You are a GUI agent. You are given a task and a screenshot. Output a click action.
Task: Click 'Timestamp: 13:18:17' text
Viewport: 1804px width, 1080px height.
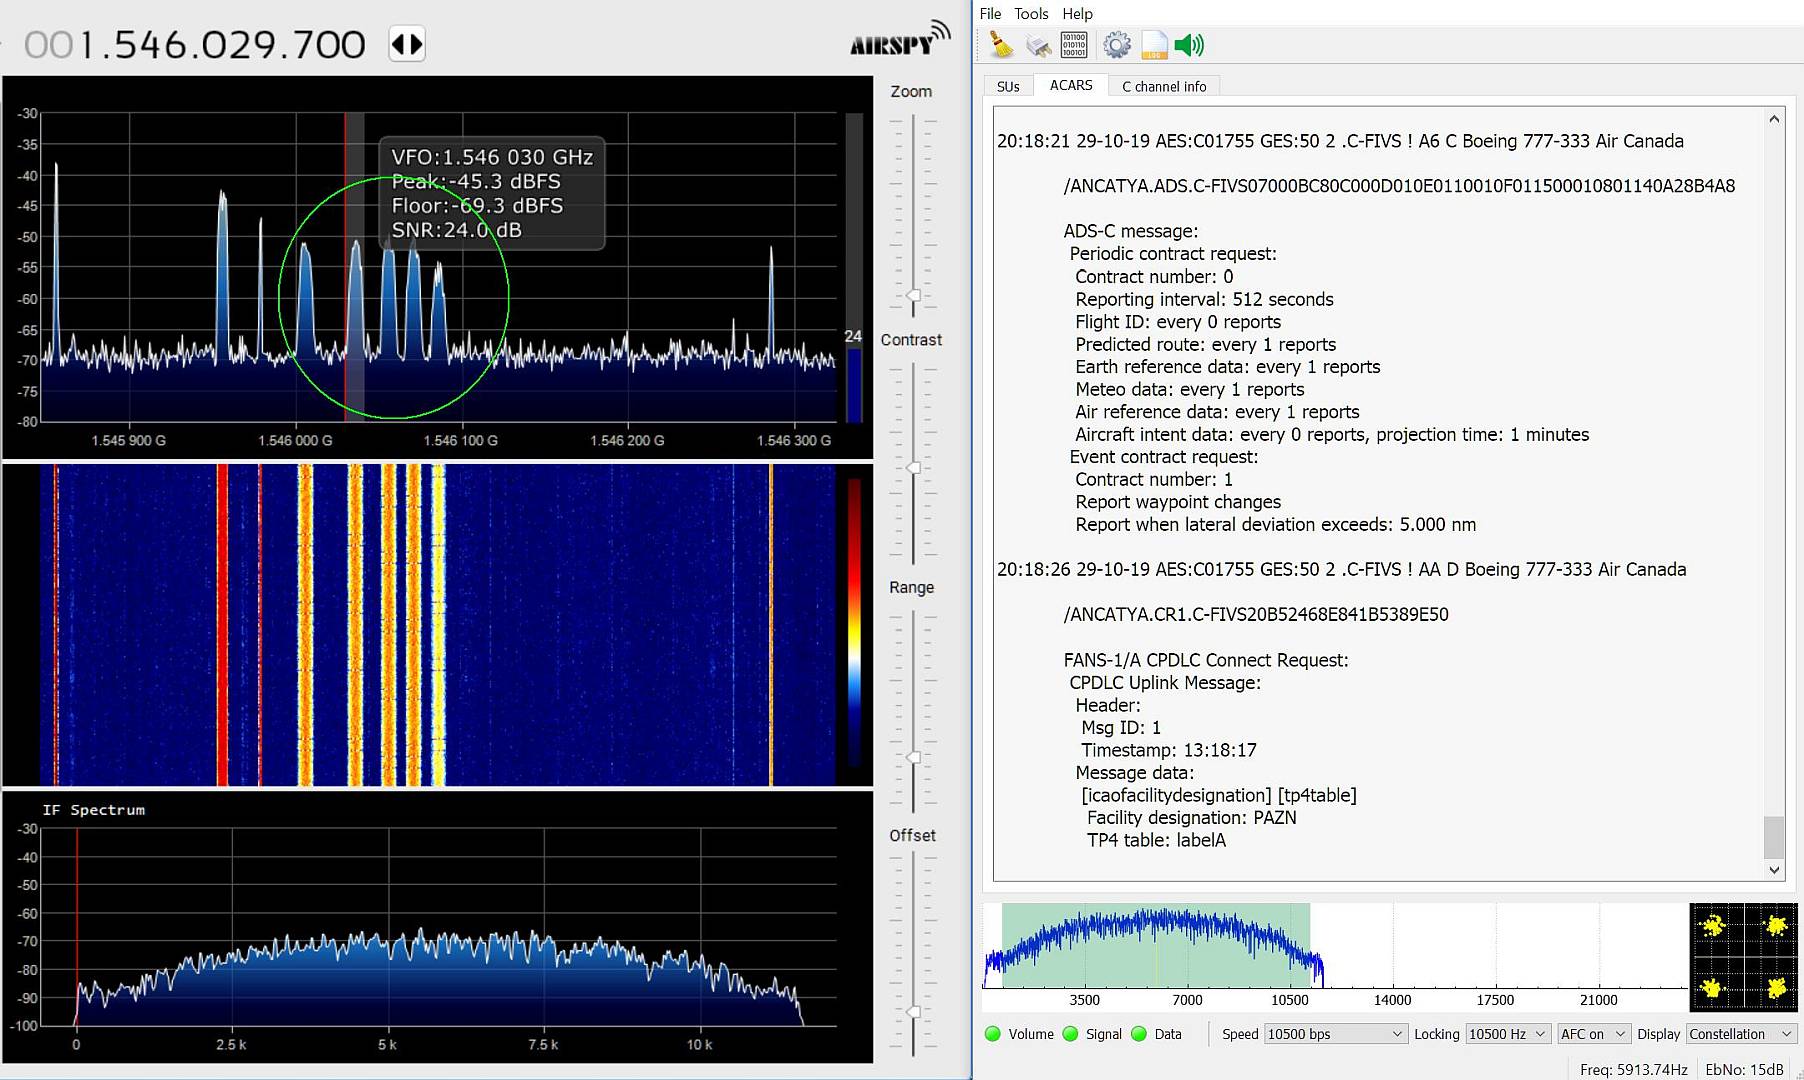(x=1168, y=750)
